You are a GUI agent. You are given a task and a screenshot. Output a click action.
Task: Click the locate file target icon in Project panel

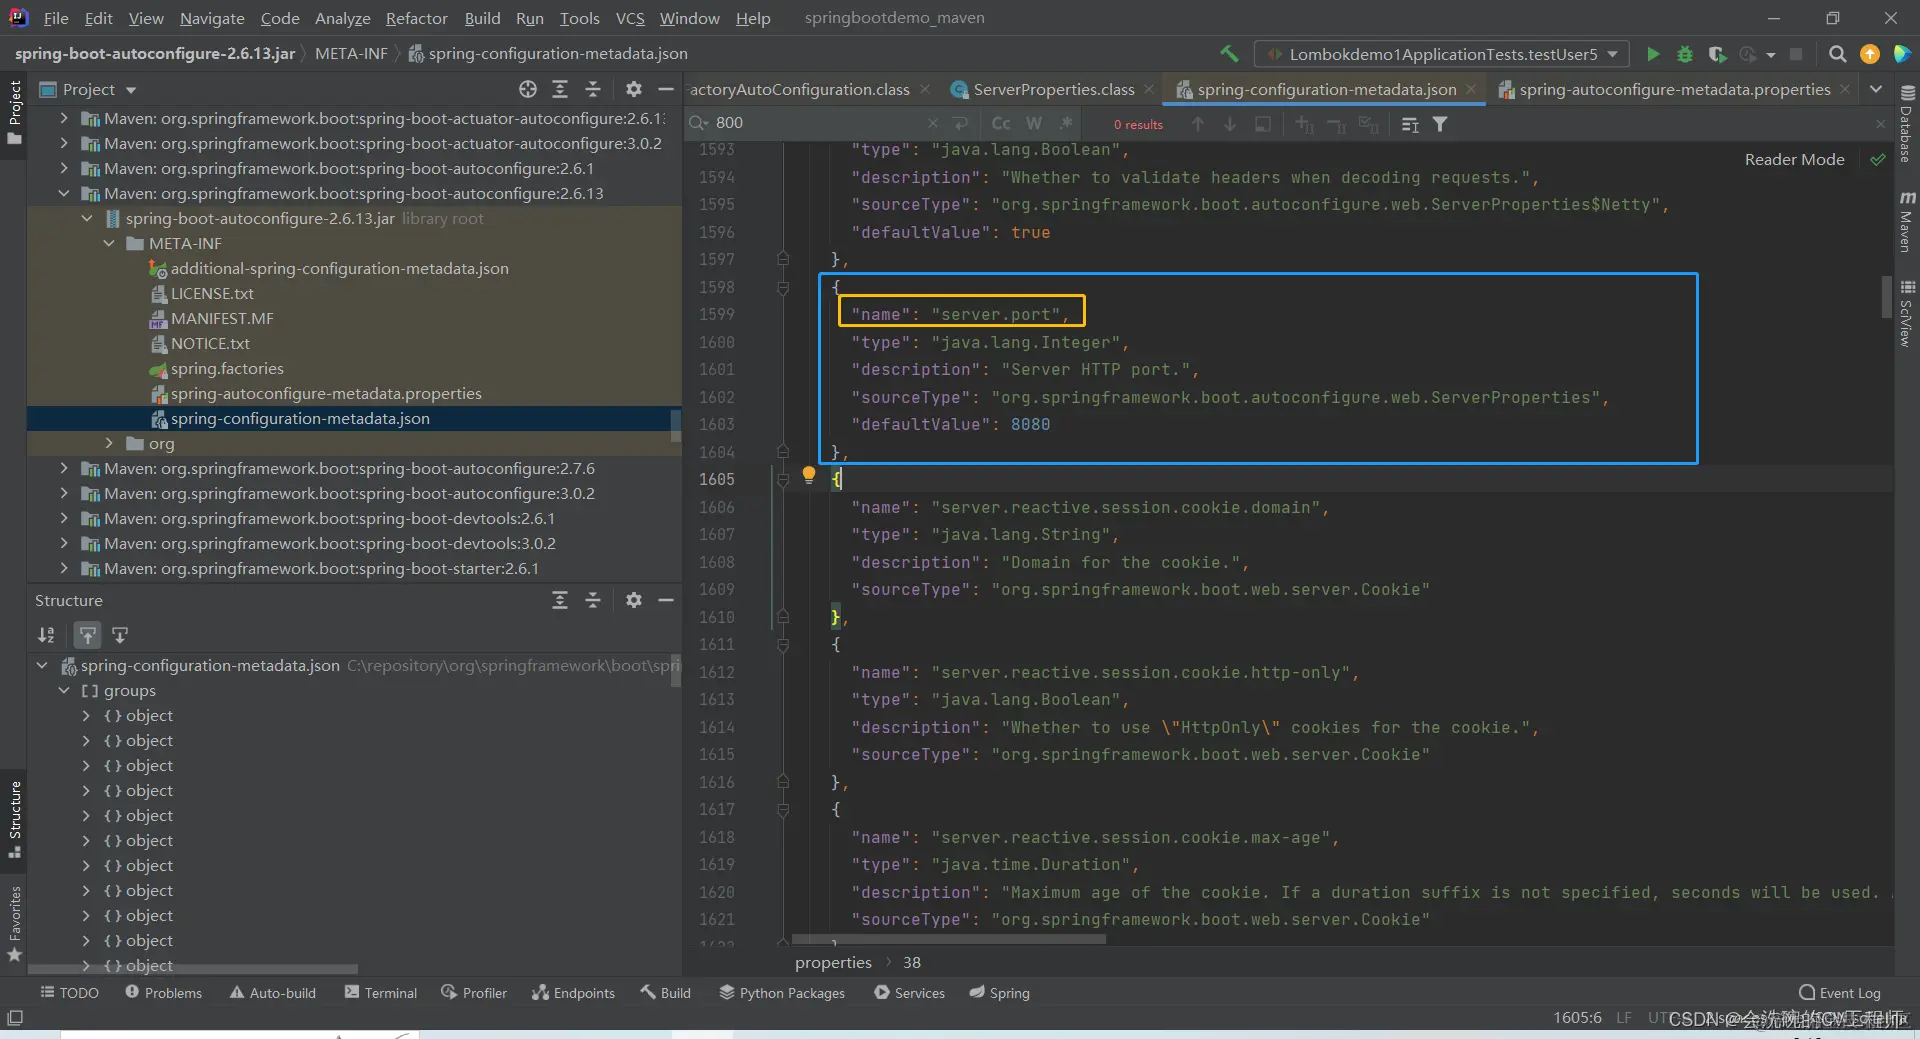click(x=528, y=90)
